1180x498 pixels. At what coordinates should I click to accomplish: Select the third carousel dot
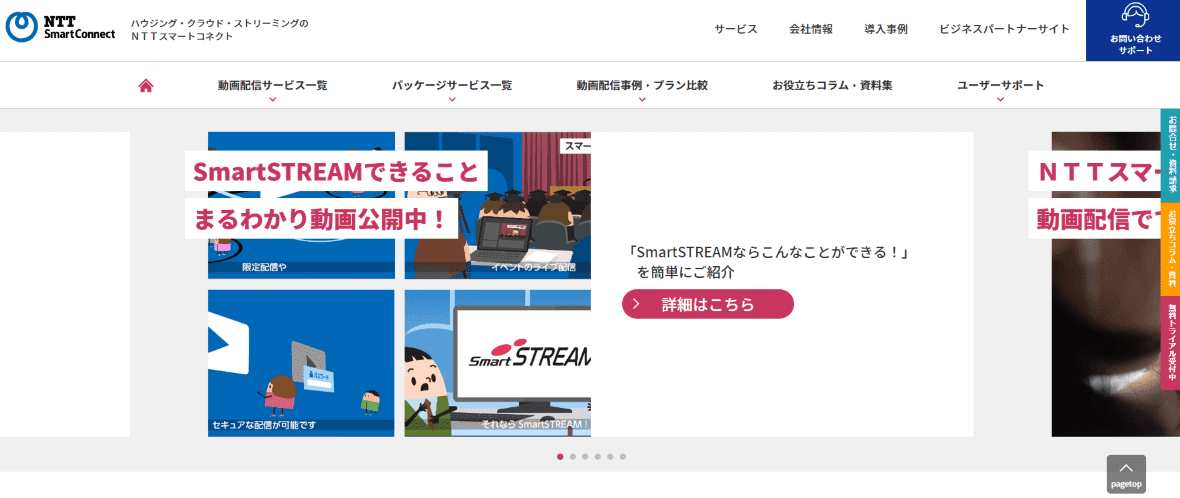click(585, 457)
